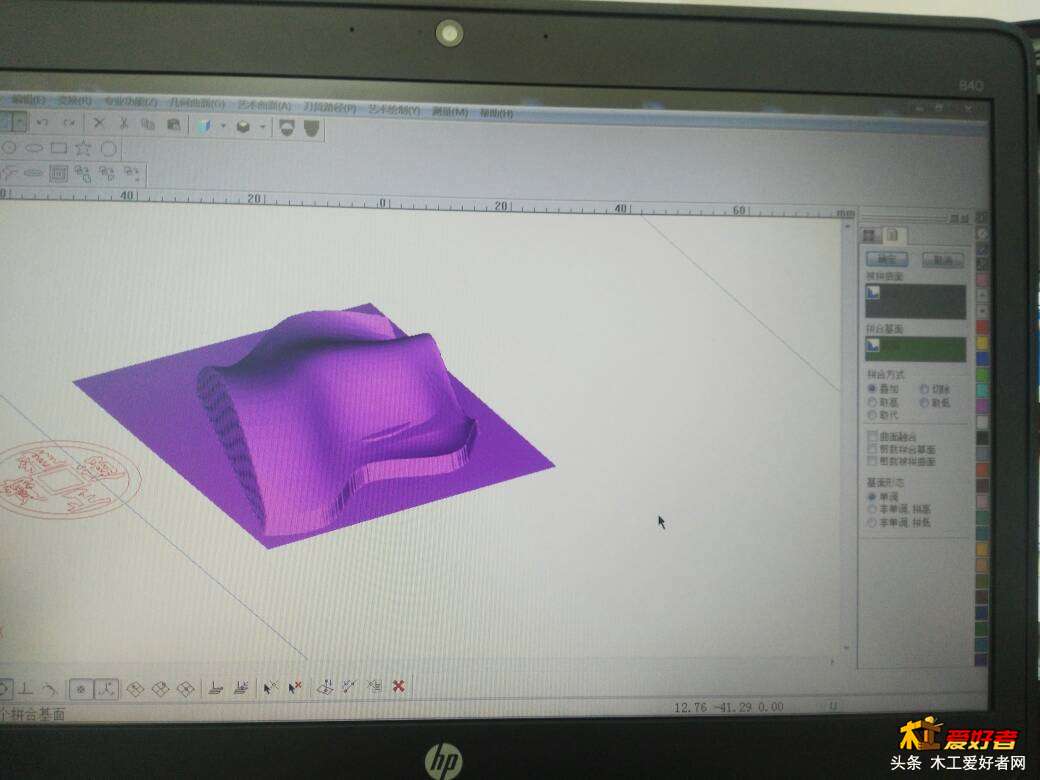Open dropdown arrow beside the gray 3D box icon
This screenshot has width=1040, height=780.
[x=263, y=128]
